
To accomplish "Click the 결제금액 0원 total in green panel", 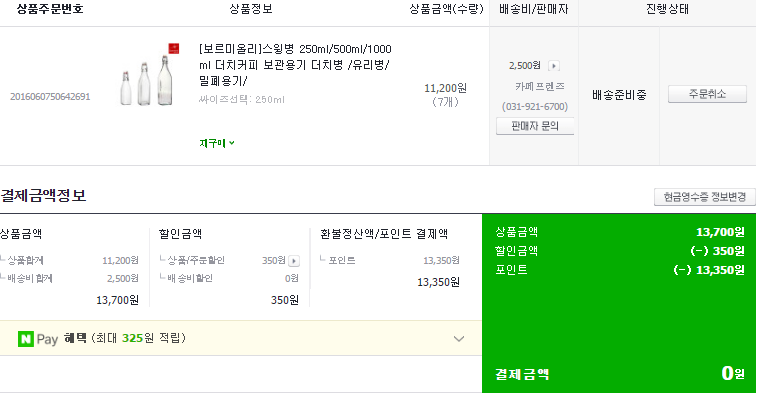I will pyautogui.click(x=733, y=374).
